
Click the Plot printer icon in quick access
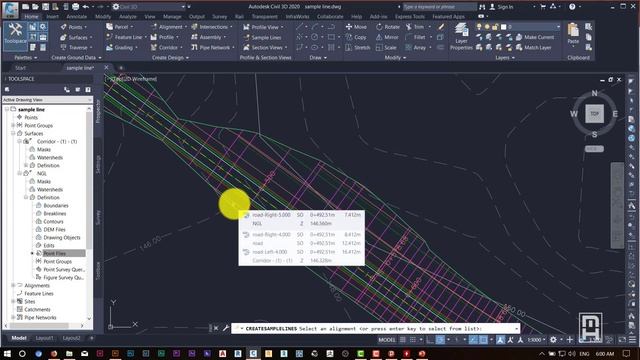[76, 7]
